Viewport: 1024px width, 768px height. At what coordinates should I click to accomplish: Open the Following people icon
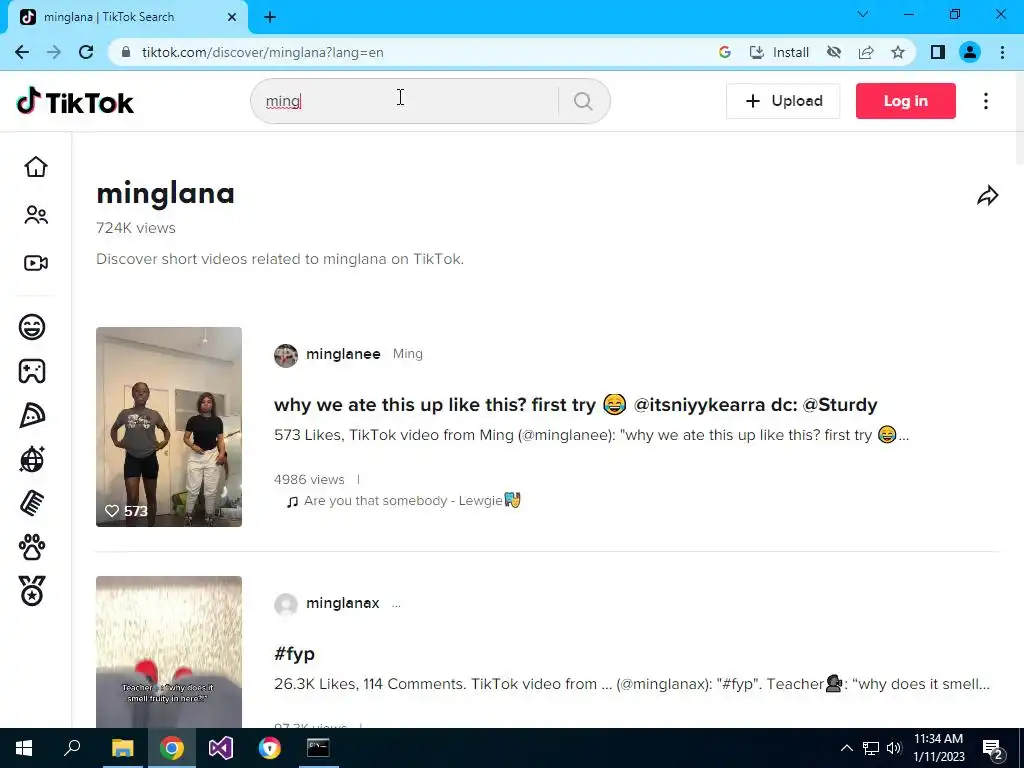tap(36, 215)
